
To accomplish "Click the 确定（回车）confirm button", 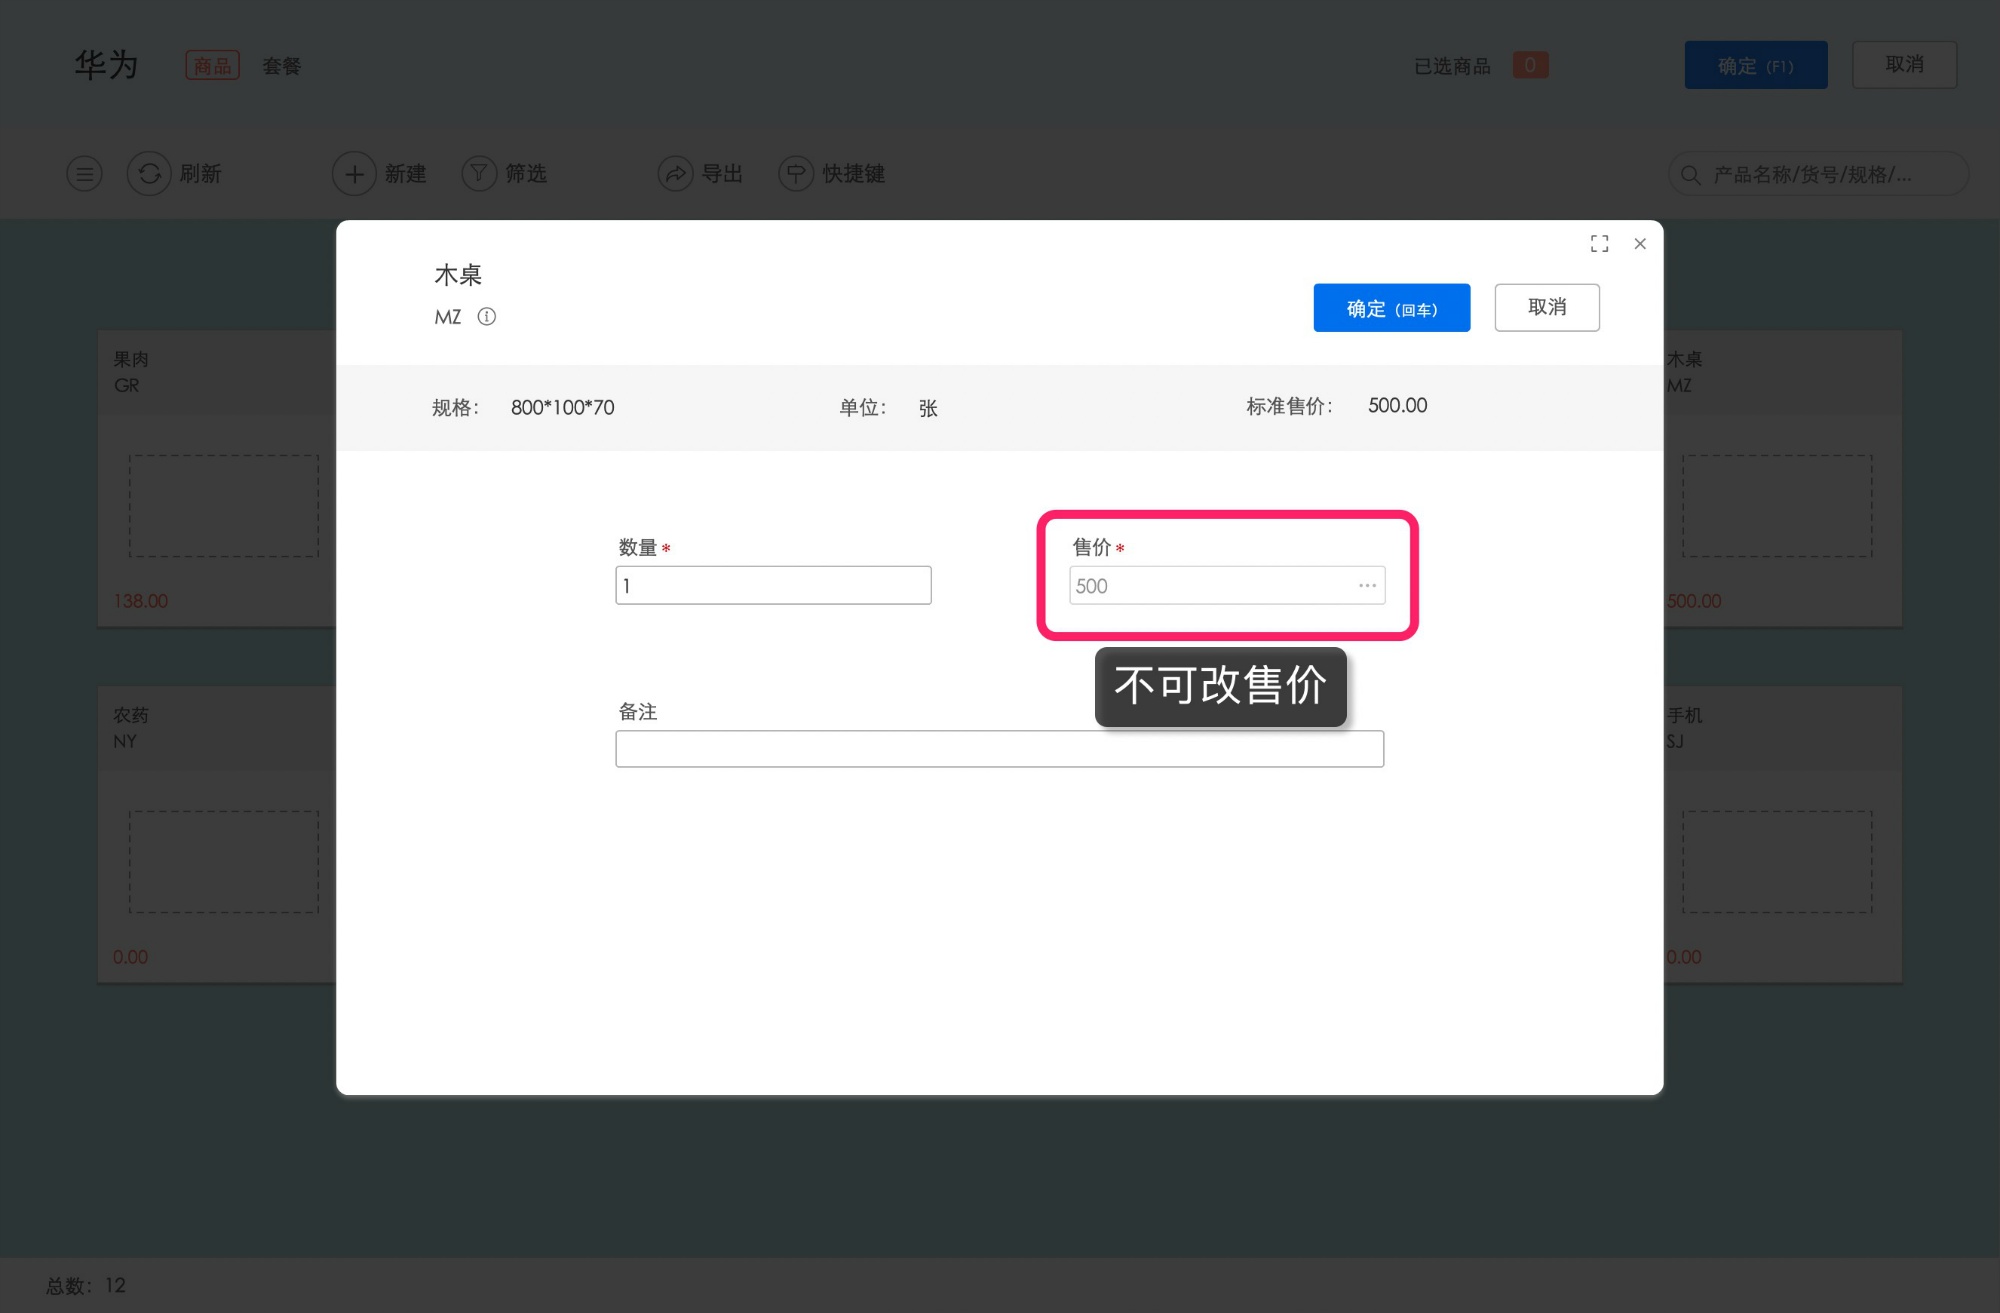I will (1391, 307).
